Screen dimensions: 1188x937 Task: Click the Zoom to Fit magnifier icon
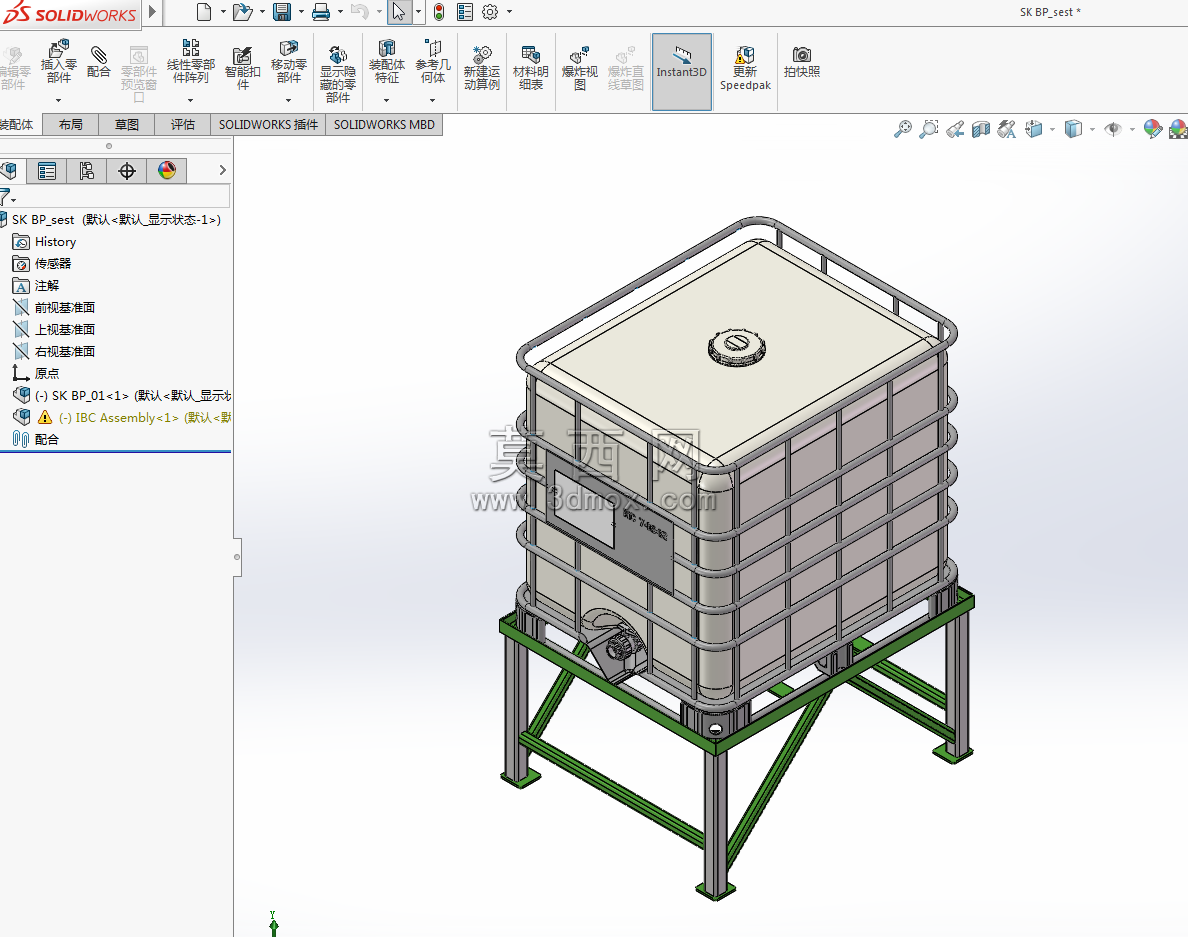pyautogui.click(x=902, y=130)
